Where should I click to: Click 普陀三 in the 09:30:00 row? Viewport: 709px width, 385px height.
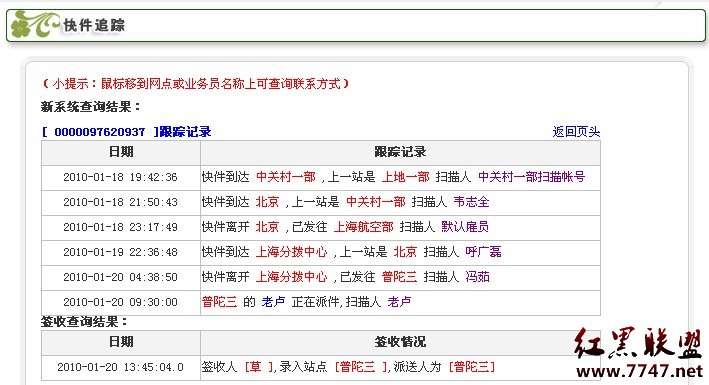(220, 302)
